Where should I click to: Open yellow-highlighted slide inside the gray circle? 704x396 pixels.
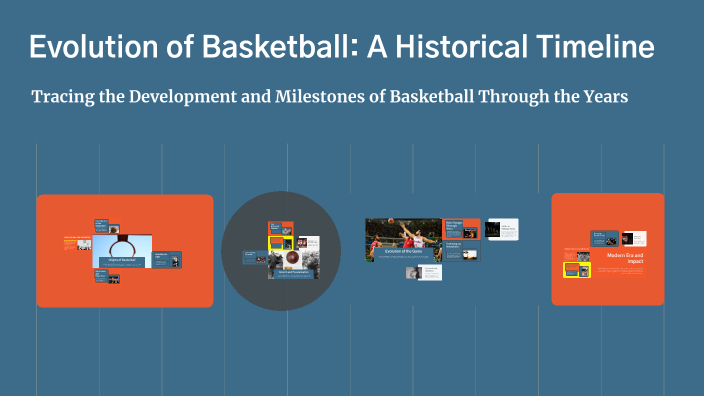tap(281, 243)
